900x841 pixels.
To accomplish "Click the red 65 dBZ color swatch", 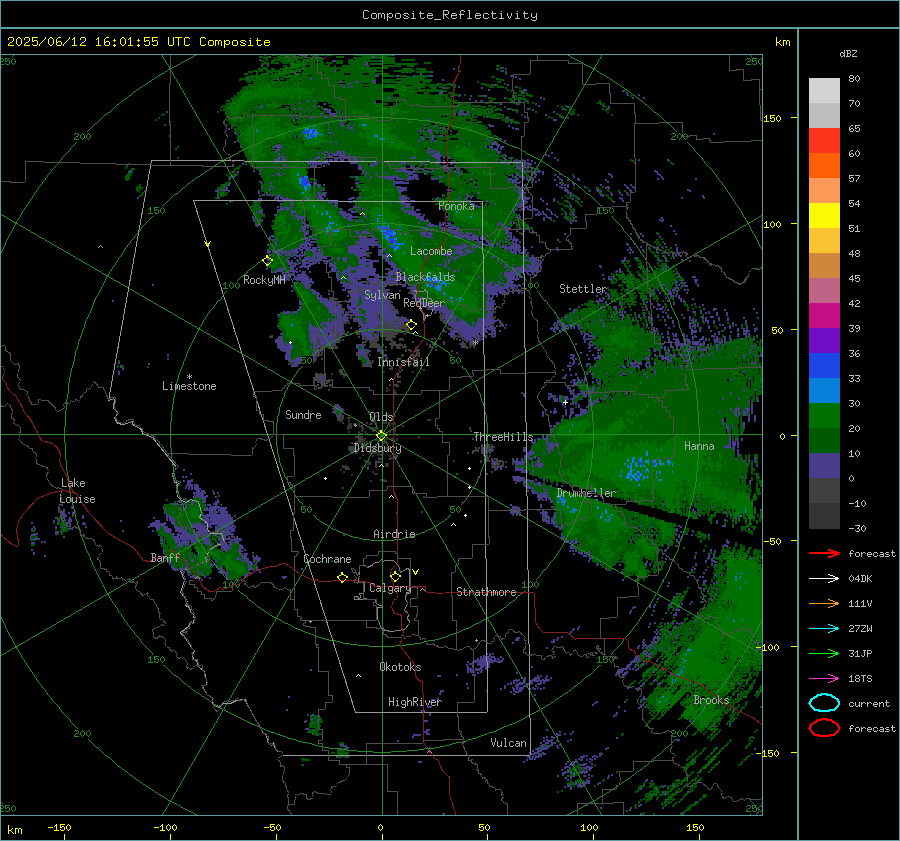I will tap(824, 140).
